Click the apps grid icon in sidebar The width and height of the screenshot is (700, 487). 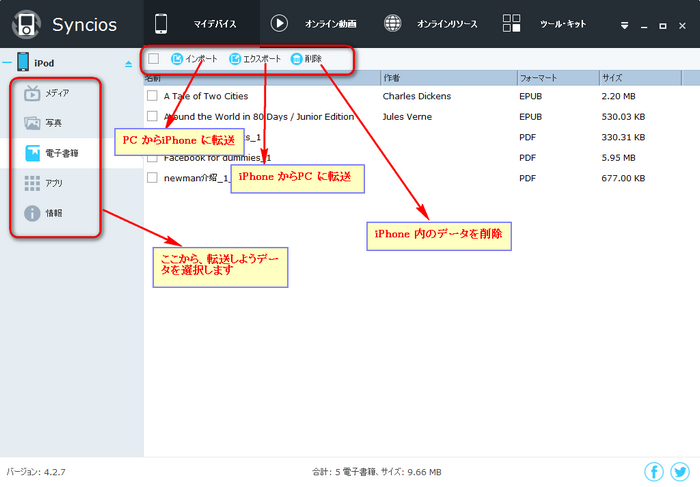[32, 183]
